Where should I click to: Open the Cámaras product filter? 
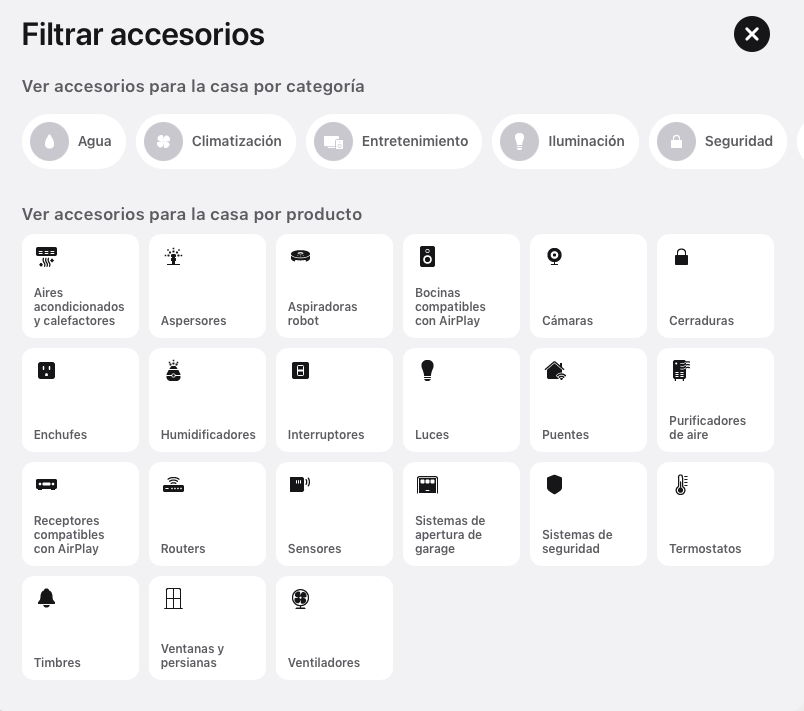(588, 285)
